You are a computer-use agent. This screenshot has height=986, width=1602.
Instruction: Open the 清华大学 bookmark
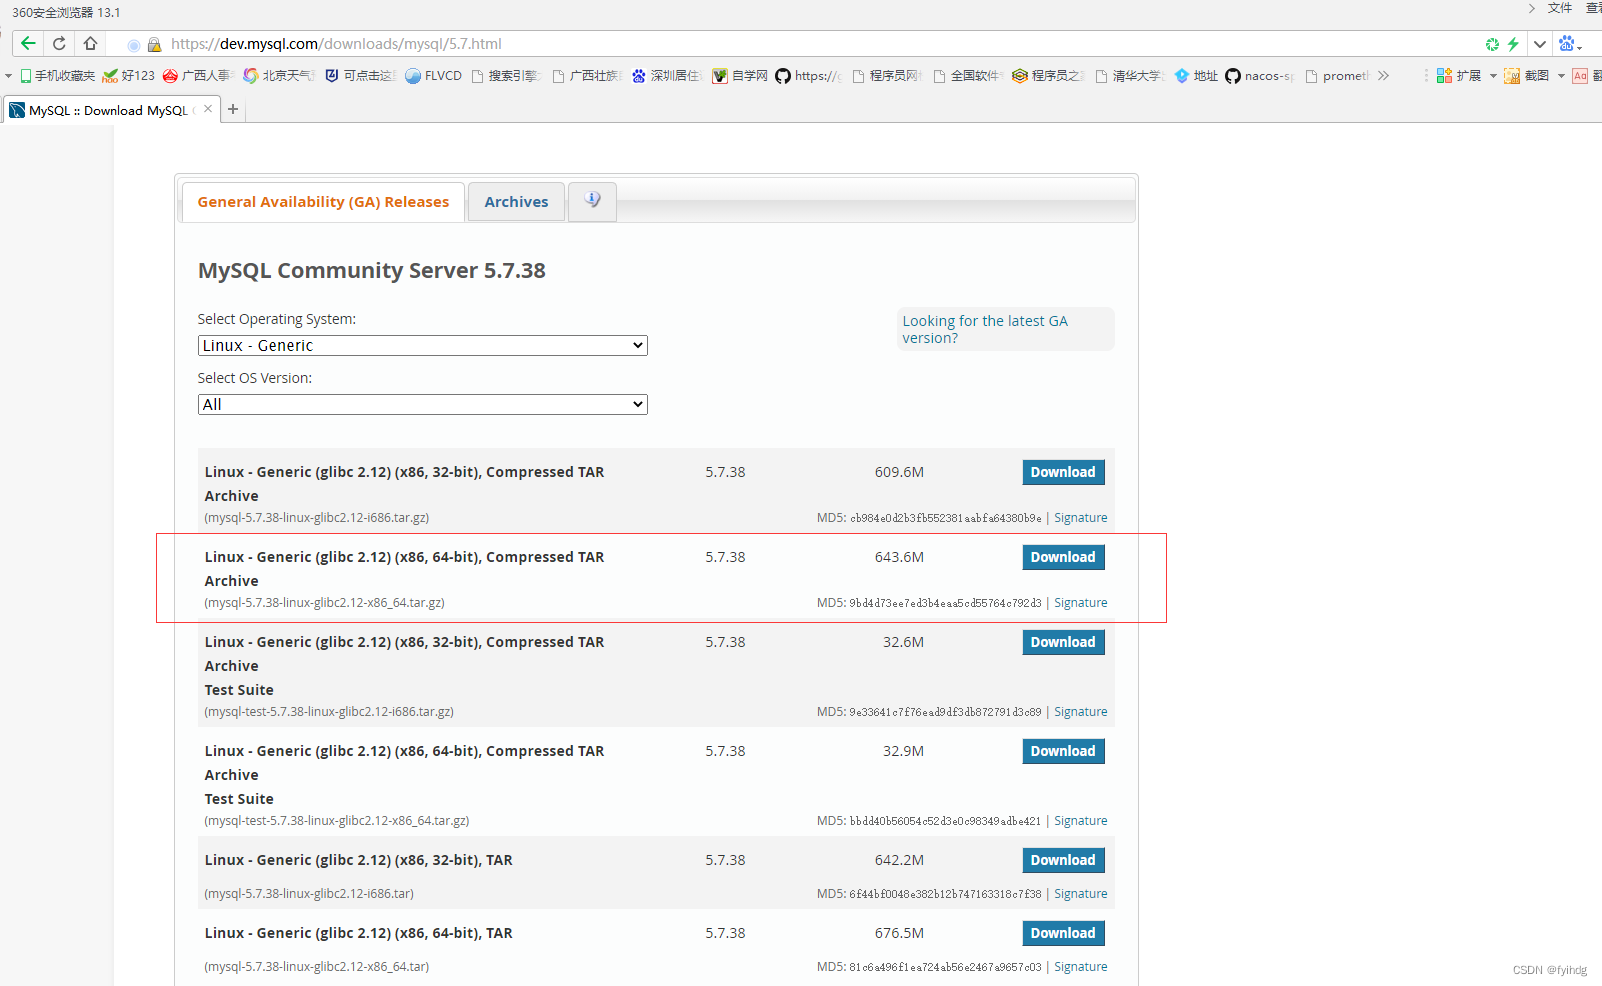point(1130,76)
